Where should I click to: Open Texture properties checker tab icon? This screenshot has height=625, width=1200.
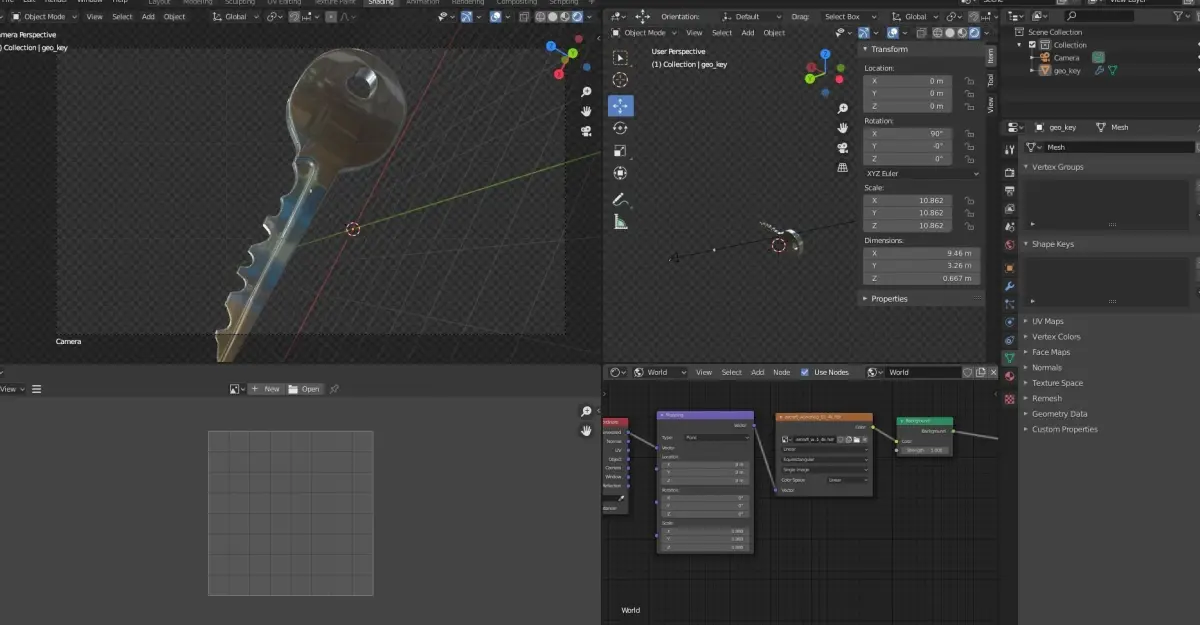tap(1009, 398)
